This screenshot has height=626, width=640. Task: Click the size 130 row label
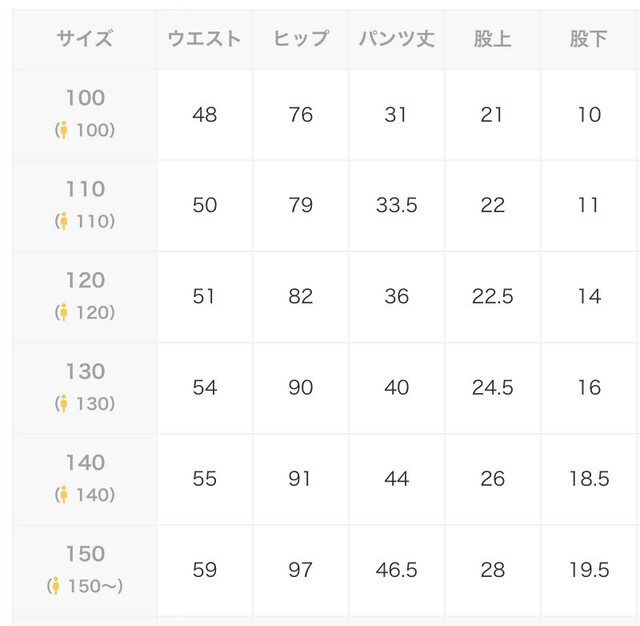point(85,372)
